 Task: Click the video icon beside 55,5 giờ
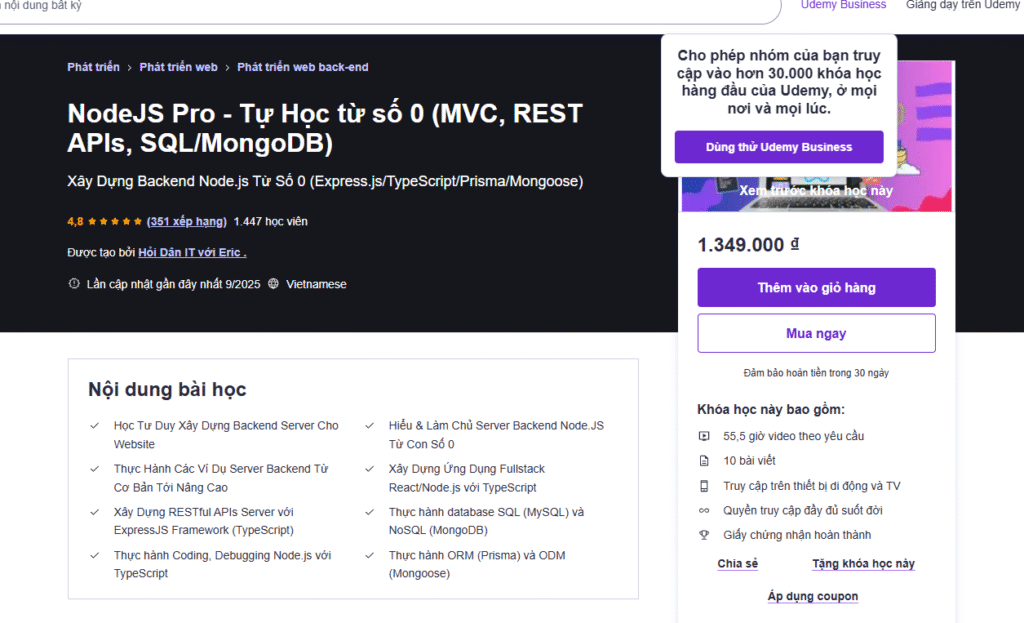704,436
